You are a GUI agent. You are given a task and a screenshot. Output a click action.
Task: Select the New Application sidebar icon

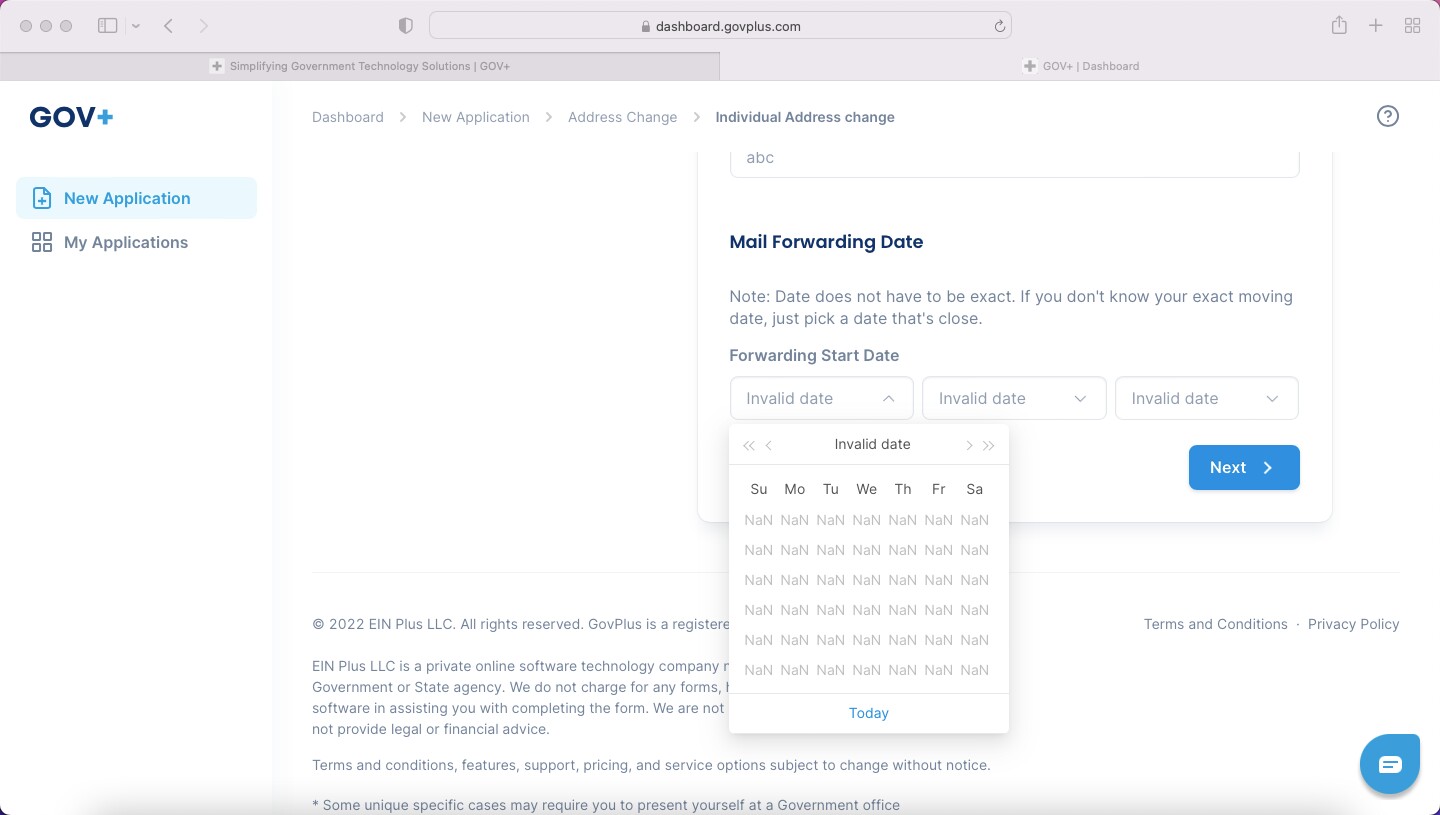[42, 198]
